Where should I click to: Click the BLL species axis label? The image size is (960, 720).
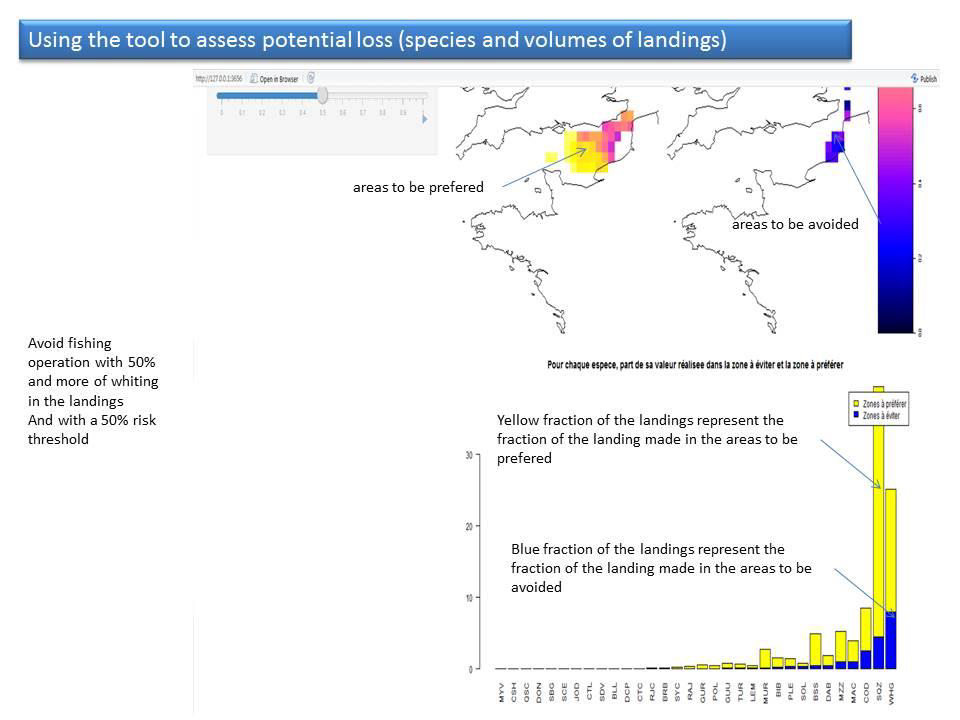pos(615,692)
